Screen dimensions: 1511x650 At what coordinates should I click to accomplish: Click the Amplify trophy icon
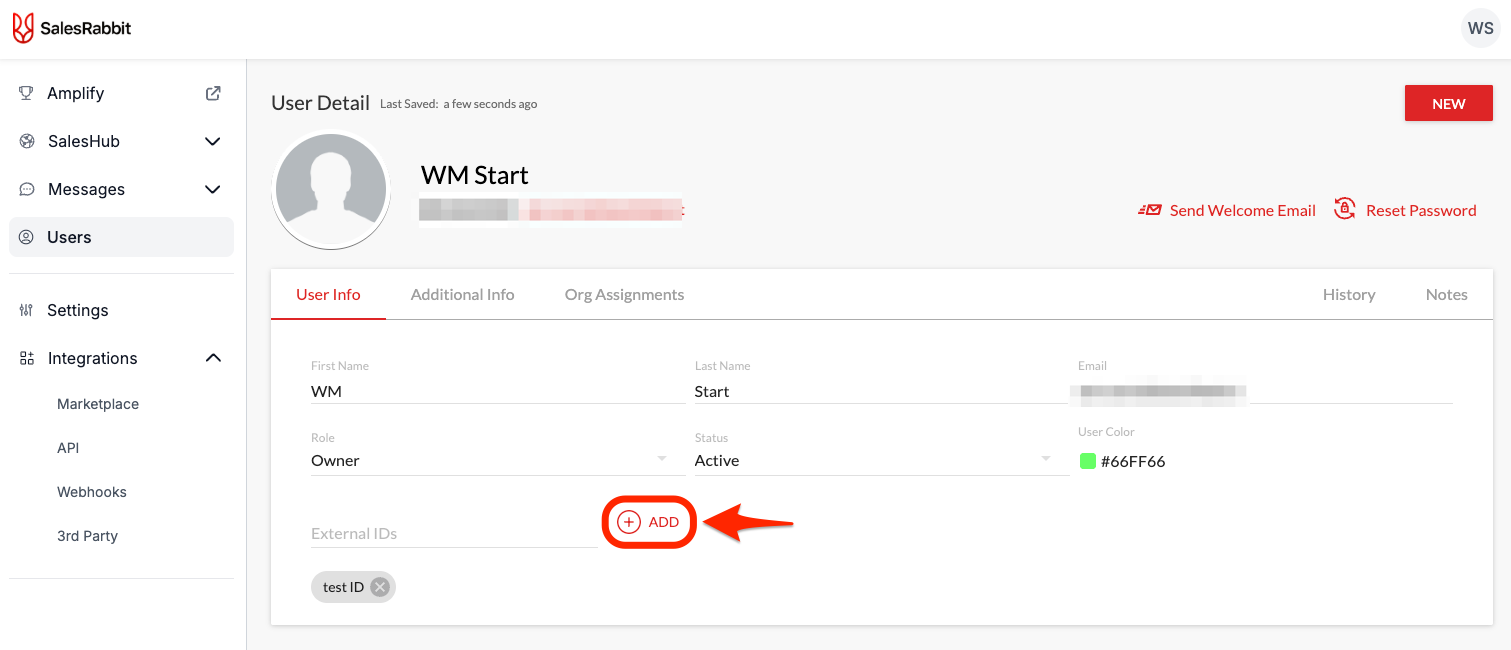27,93
